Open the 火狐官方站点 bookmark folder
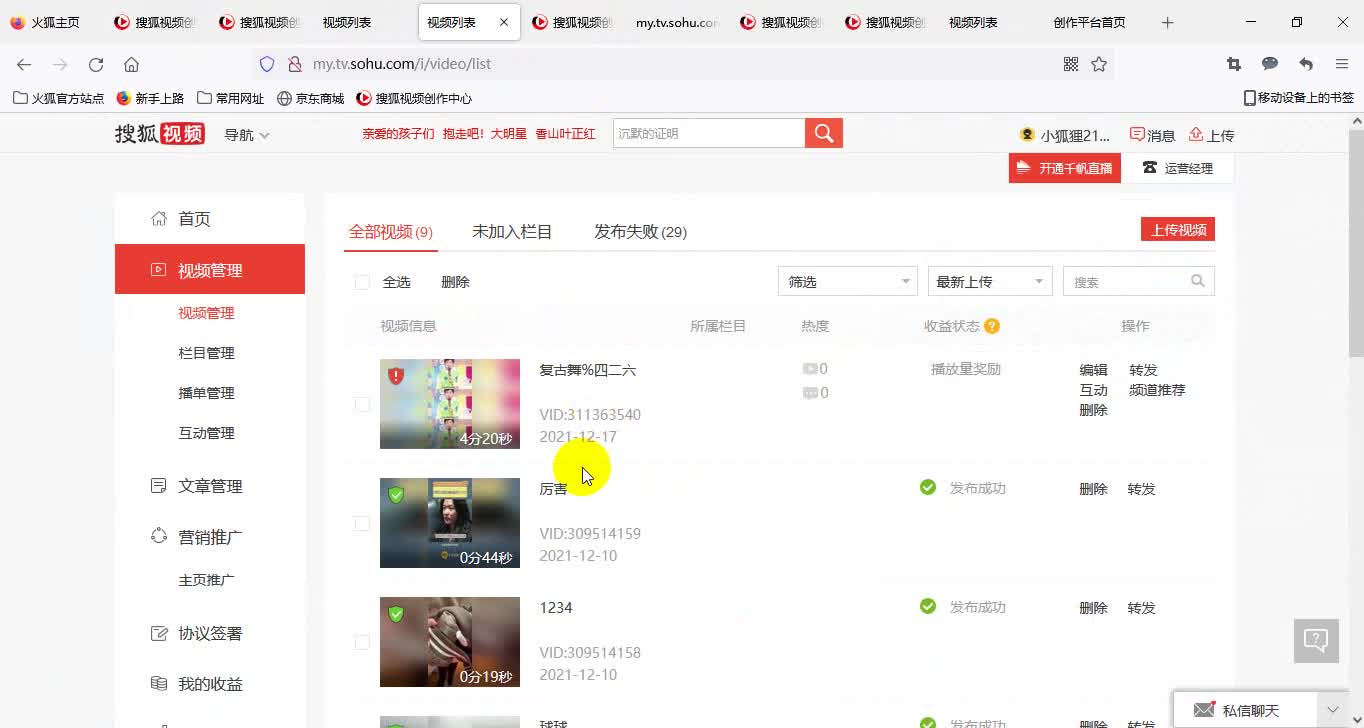This screenshot has height=728, width=1364. tap(59, 98)
